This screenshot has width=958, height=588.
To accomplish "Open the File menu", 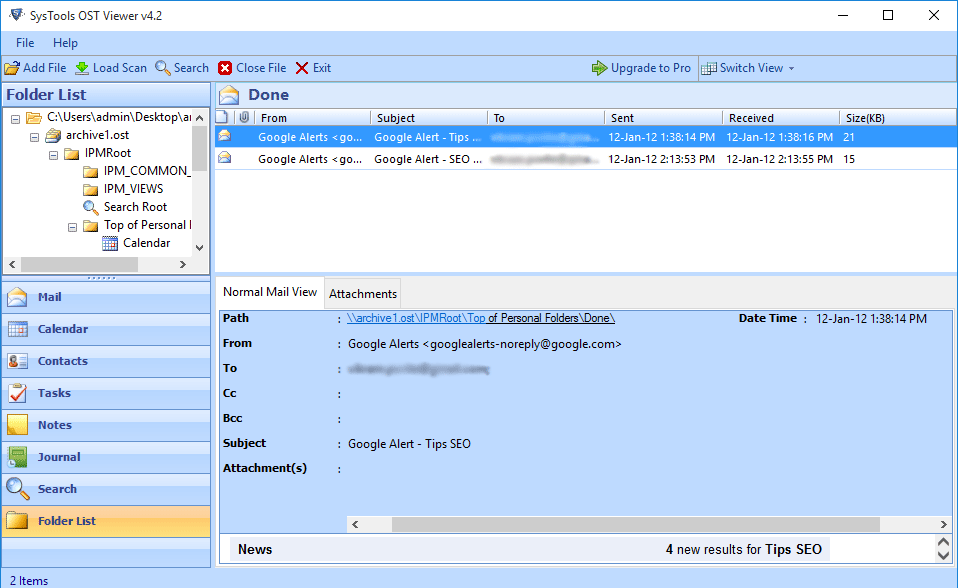I will click(x=24, y=43).
